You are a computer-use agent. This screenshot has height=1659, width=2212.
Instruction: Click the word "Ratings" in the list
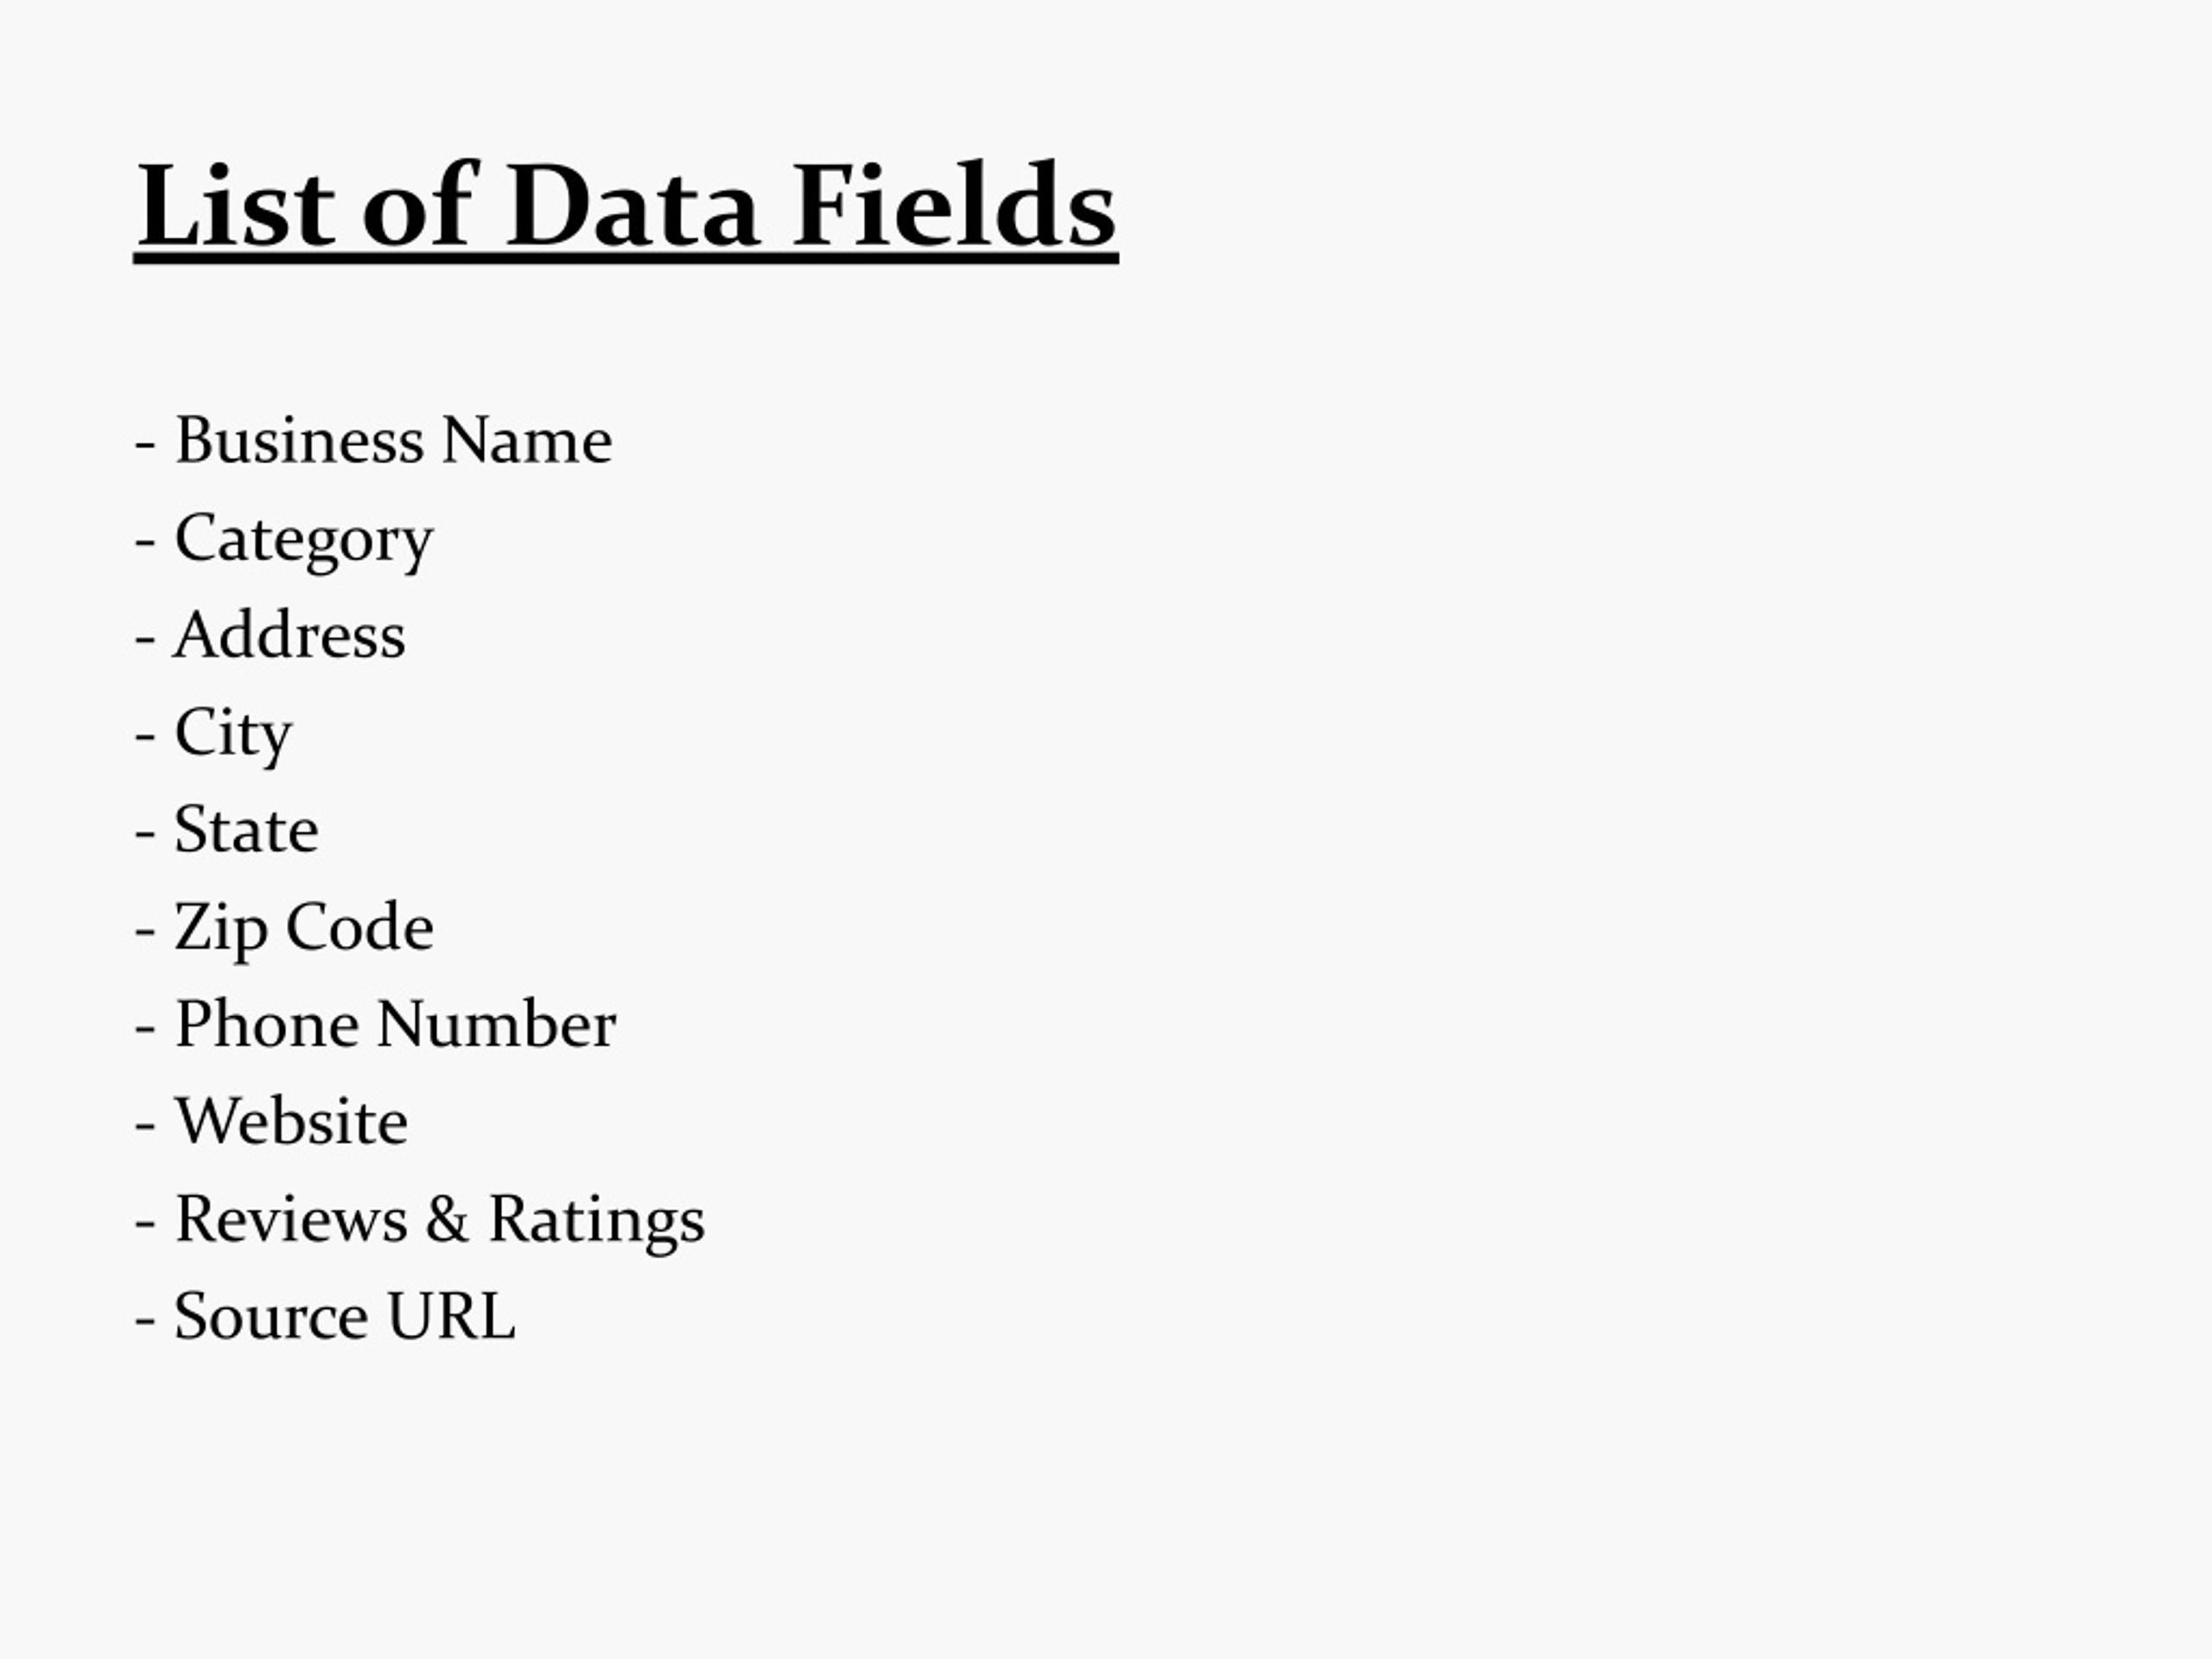596,1220
